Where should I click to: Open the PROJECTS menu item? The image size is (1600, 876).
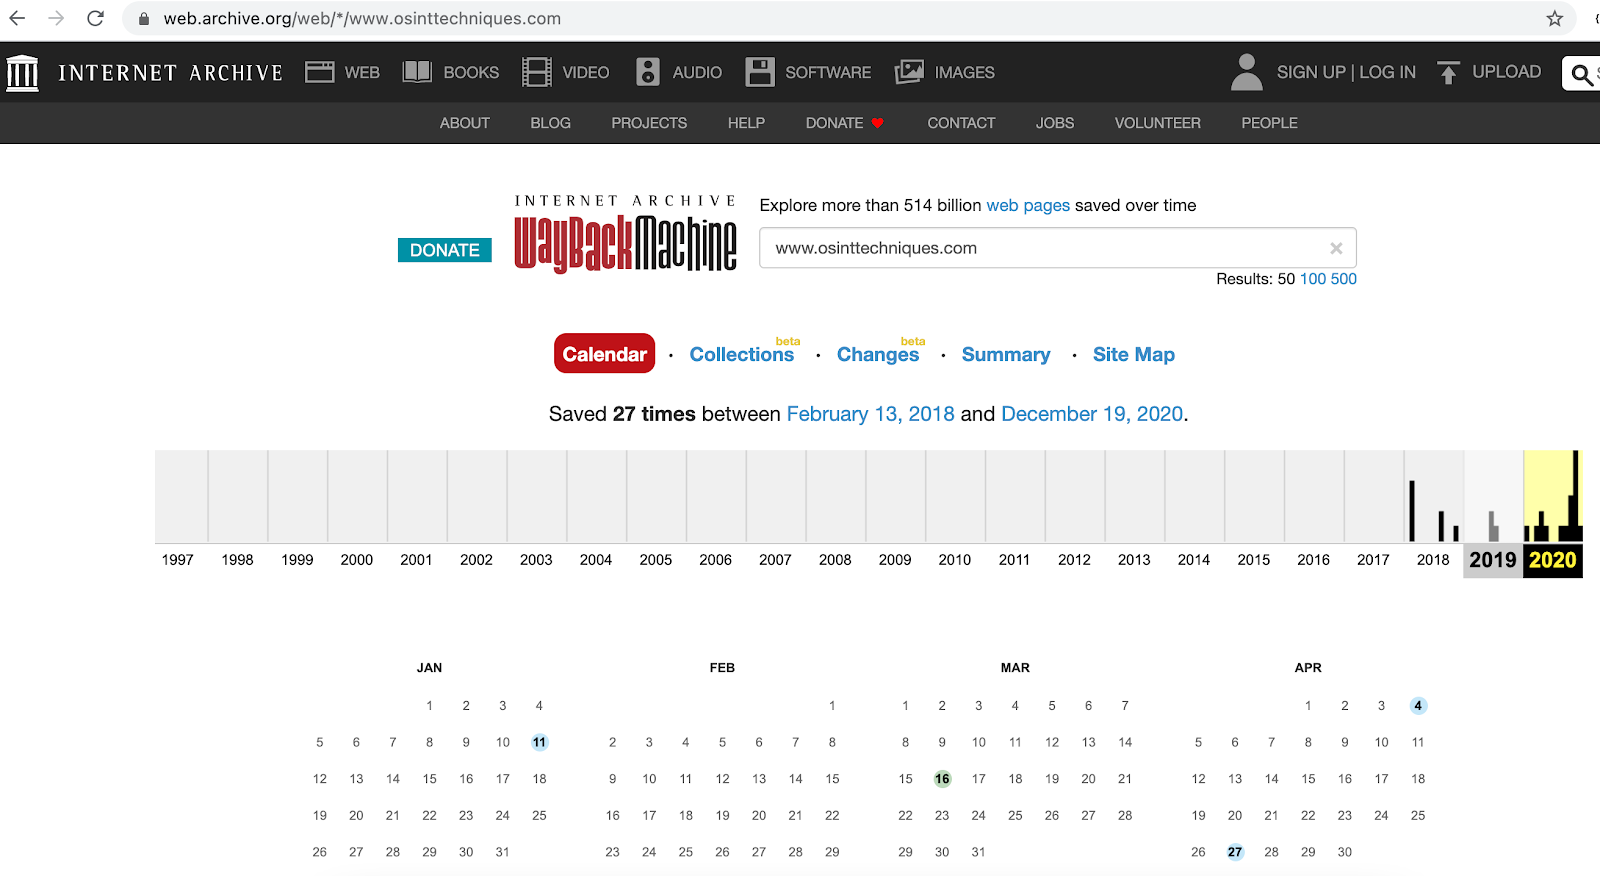[649, 123]
